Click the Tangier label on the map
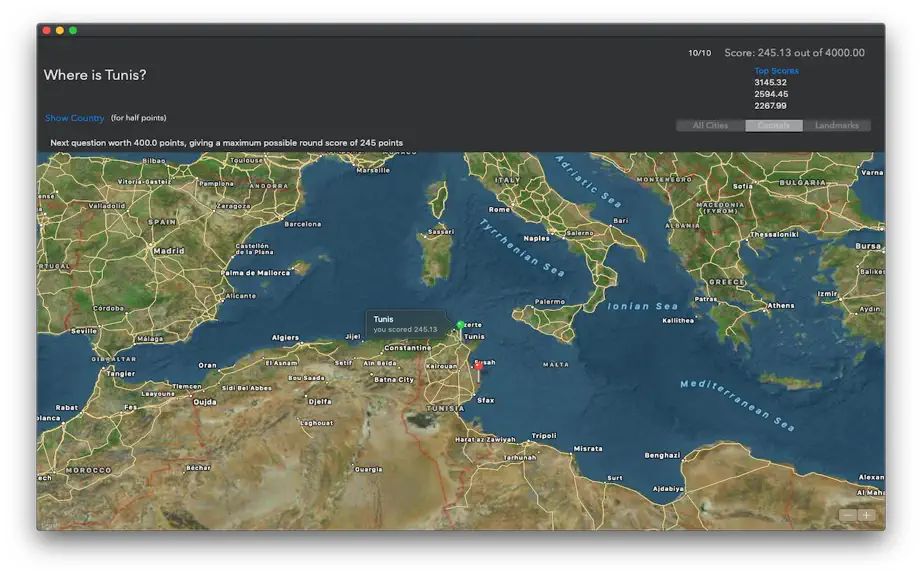The height and width of the screenshot is (576, 922). point(121,373)
